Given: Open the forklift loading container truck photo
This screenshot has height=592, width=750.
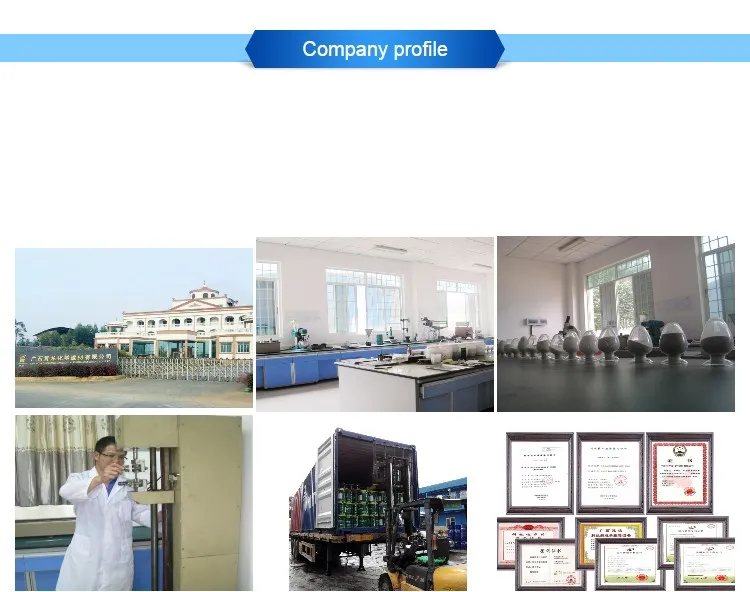Looking at the screenshot, I should point(378,509).
